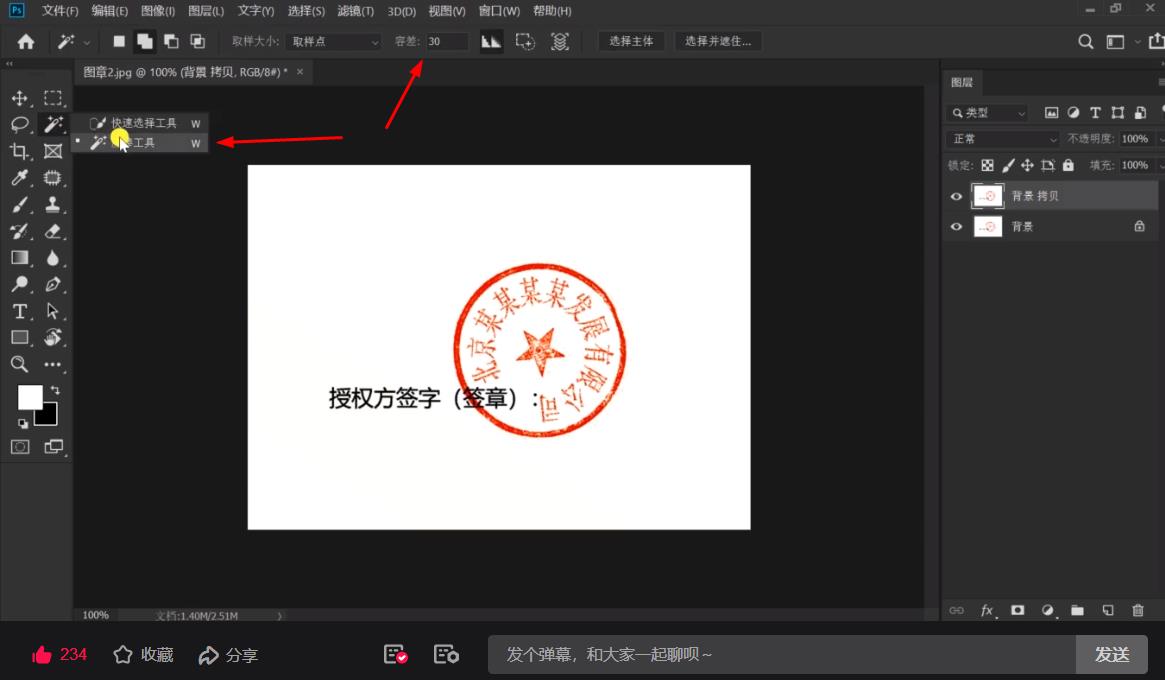
Task: Open the white foreground color swatch
Action: [29, 397]
